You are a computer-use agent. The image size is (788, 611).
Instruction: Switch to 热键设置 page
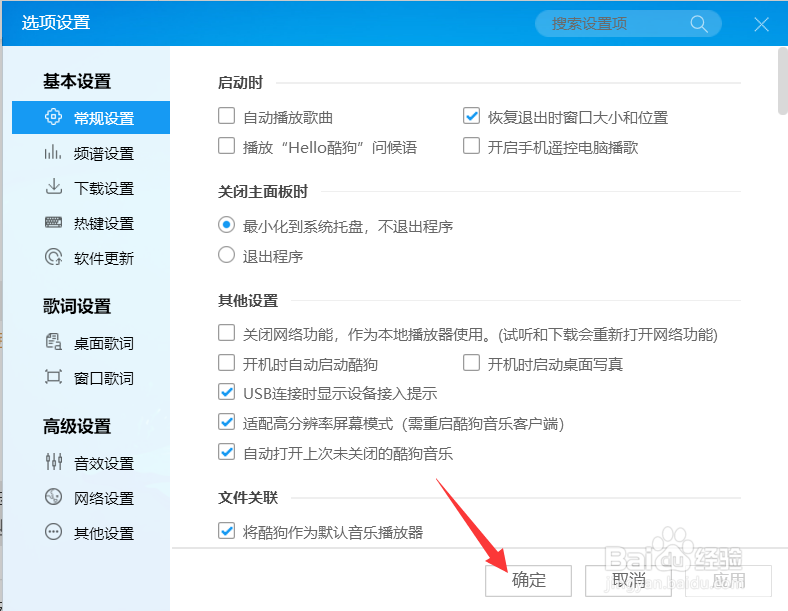91,223
